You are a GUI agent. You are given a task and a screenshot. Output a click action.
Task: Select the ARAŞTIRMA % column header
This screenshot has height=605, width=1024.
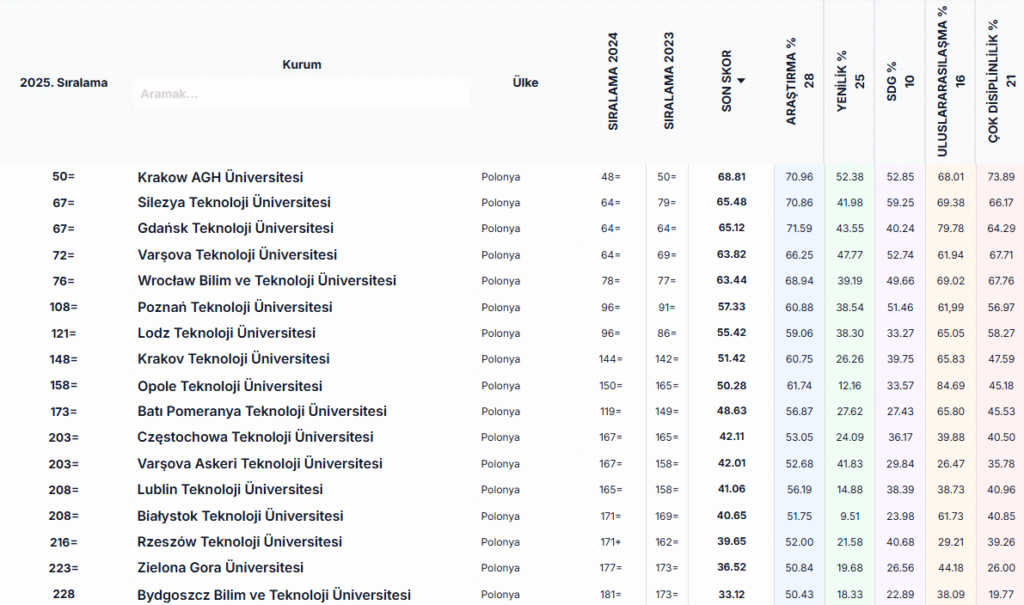(x=799, y=82)
